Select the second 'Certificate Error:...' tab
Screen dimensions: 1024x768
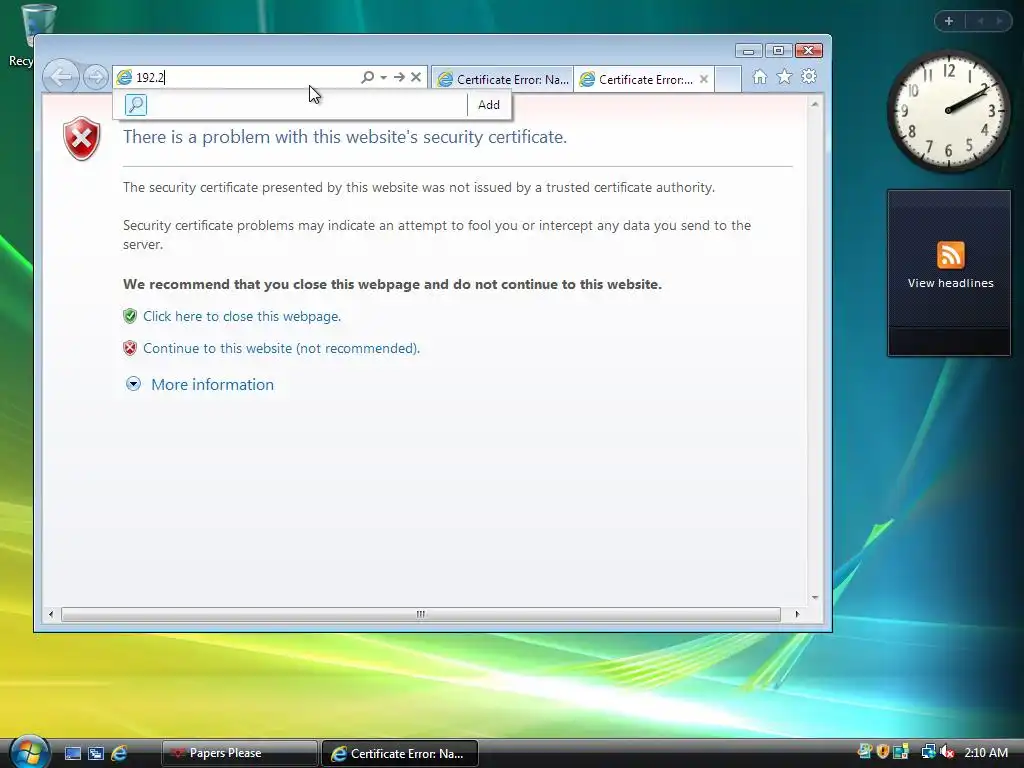tap(637, 80)
